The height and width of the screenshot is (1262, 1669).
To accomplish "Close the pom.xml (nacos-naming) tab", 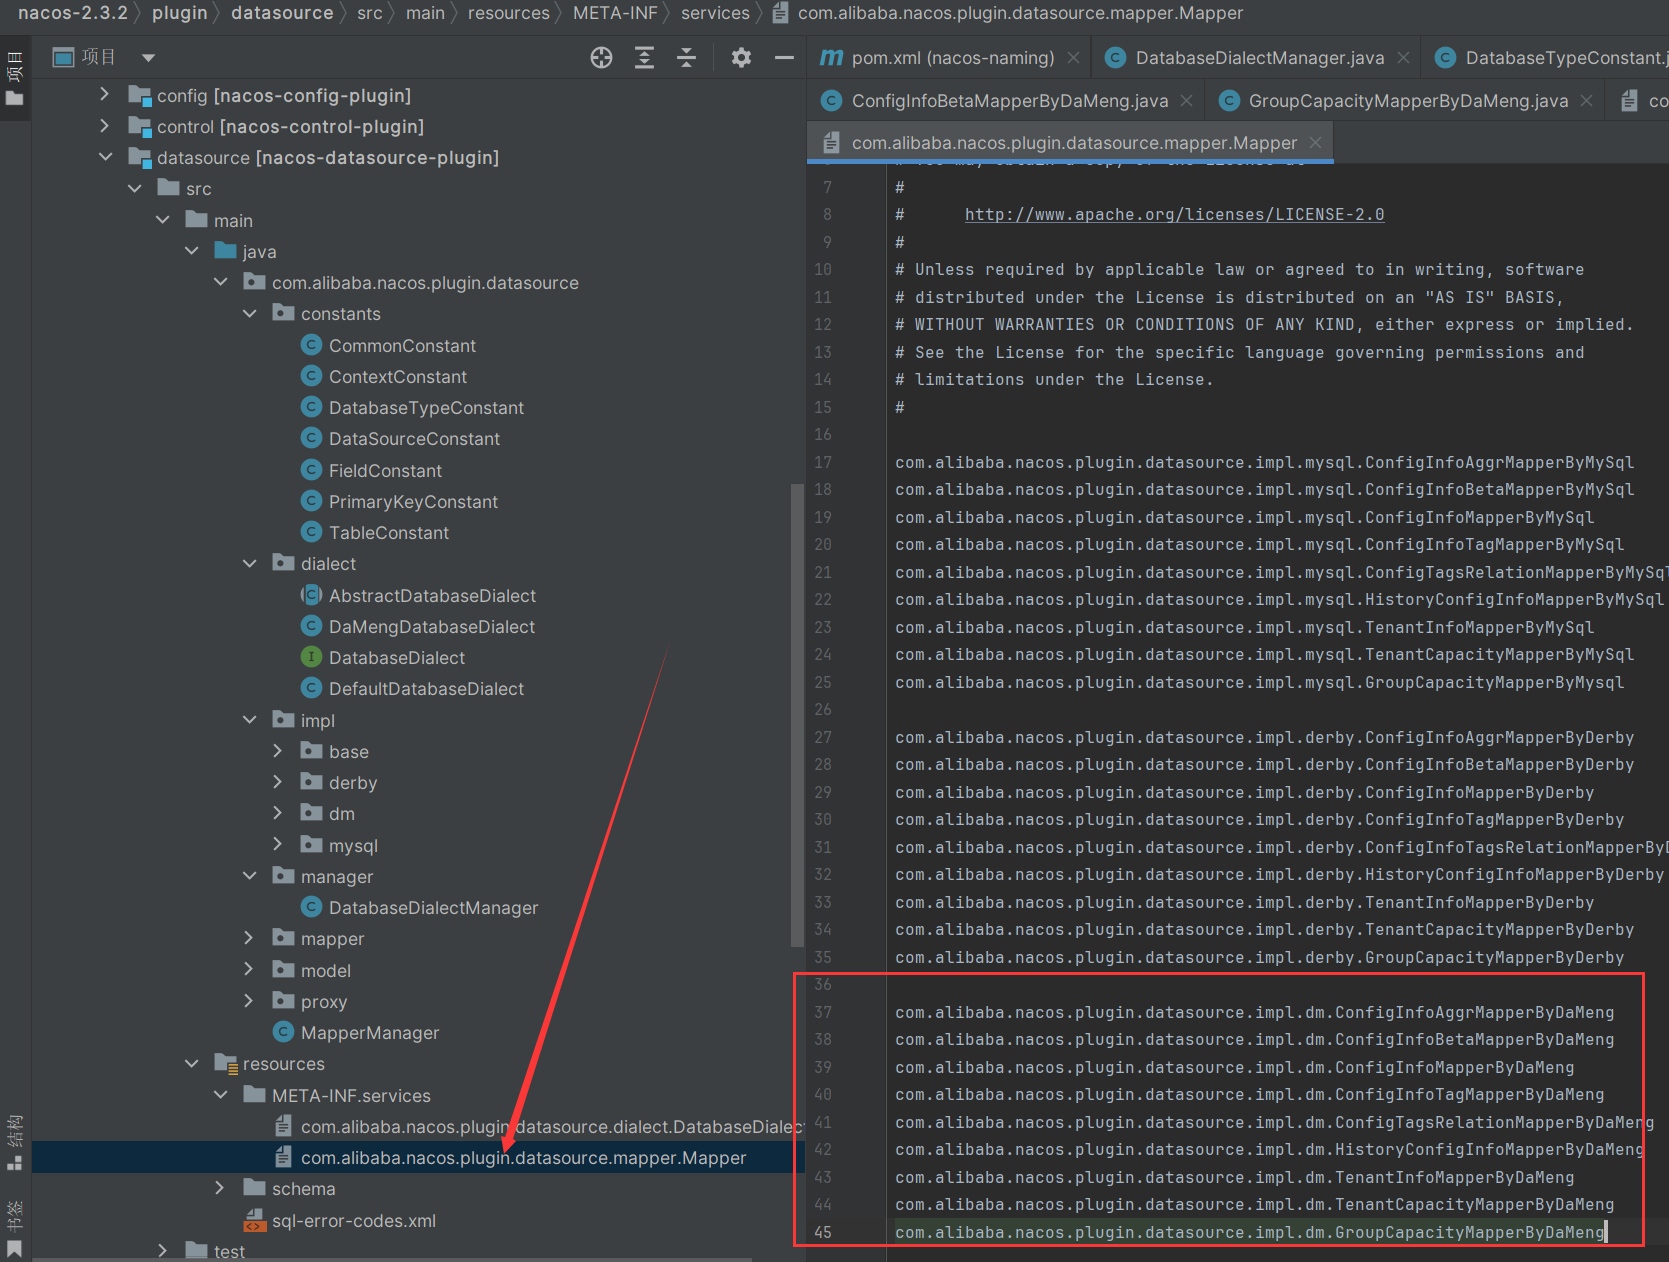I will click(1073, 58).
